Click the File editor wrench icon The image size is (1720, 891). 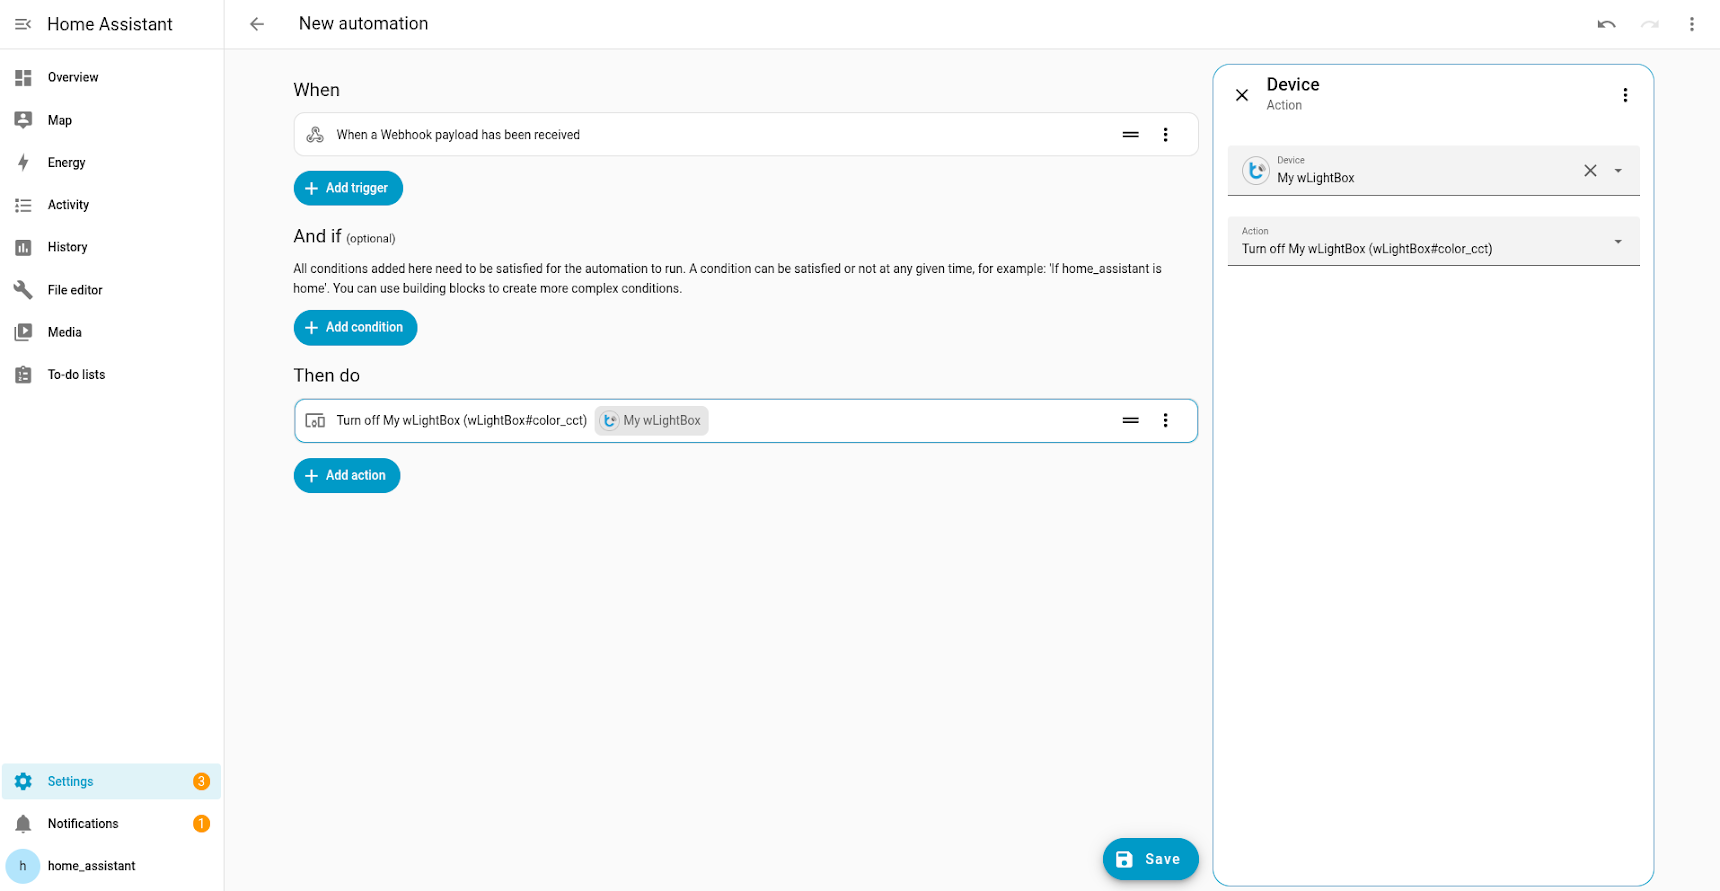click(23, 290)
